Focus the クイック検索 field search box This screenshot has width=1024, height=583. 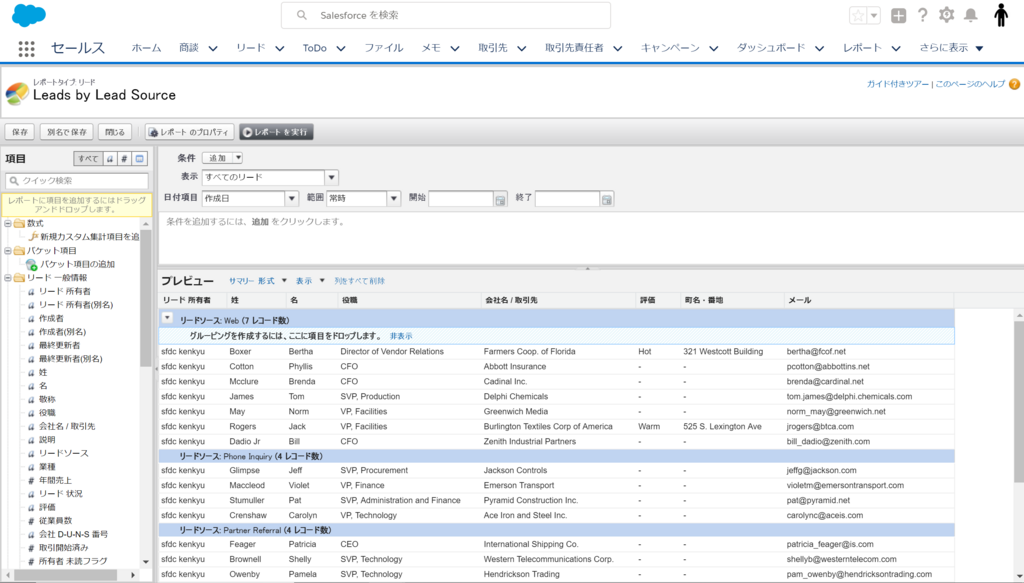point(77,181)
